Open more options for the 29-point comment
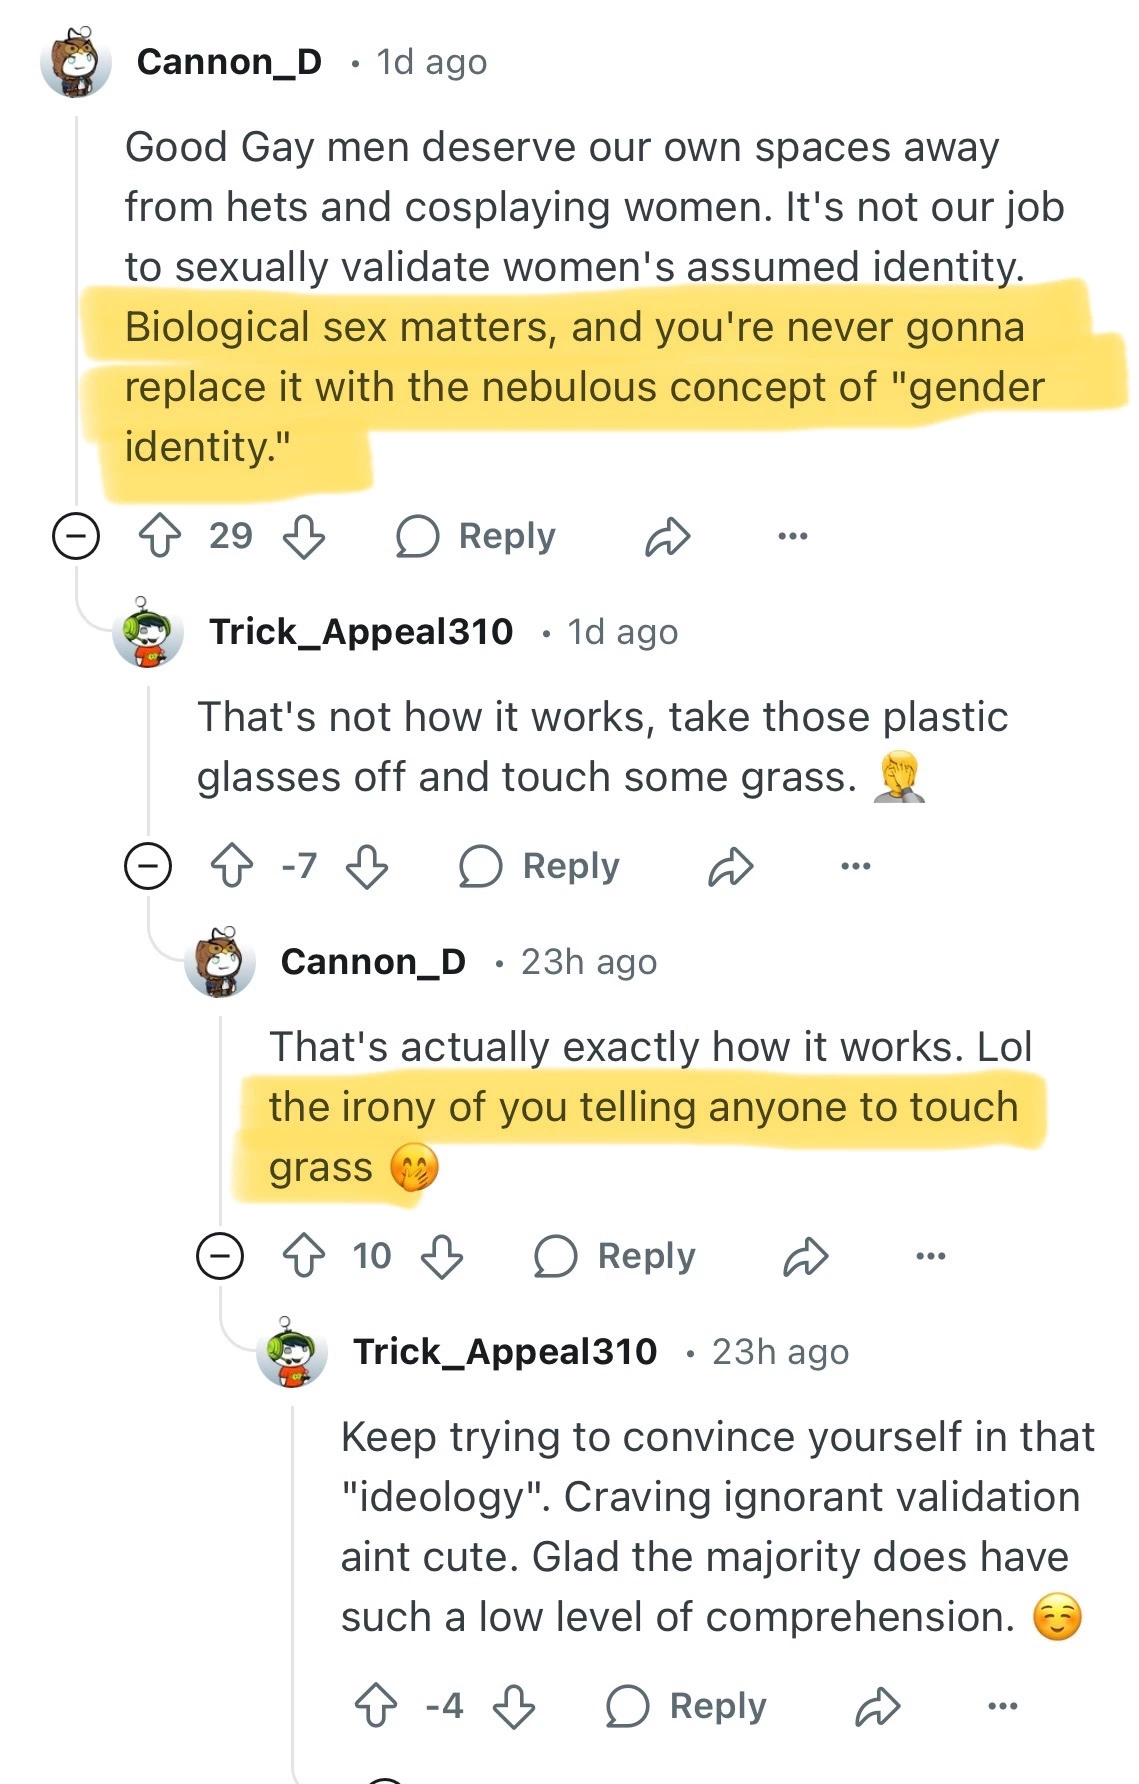Screen dimensions: 1139x1784 pyautogui.click(x=793, y=536)
